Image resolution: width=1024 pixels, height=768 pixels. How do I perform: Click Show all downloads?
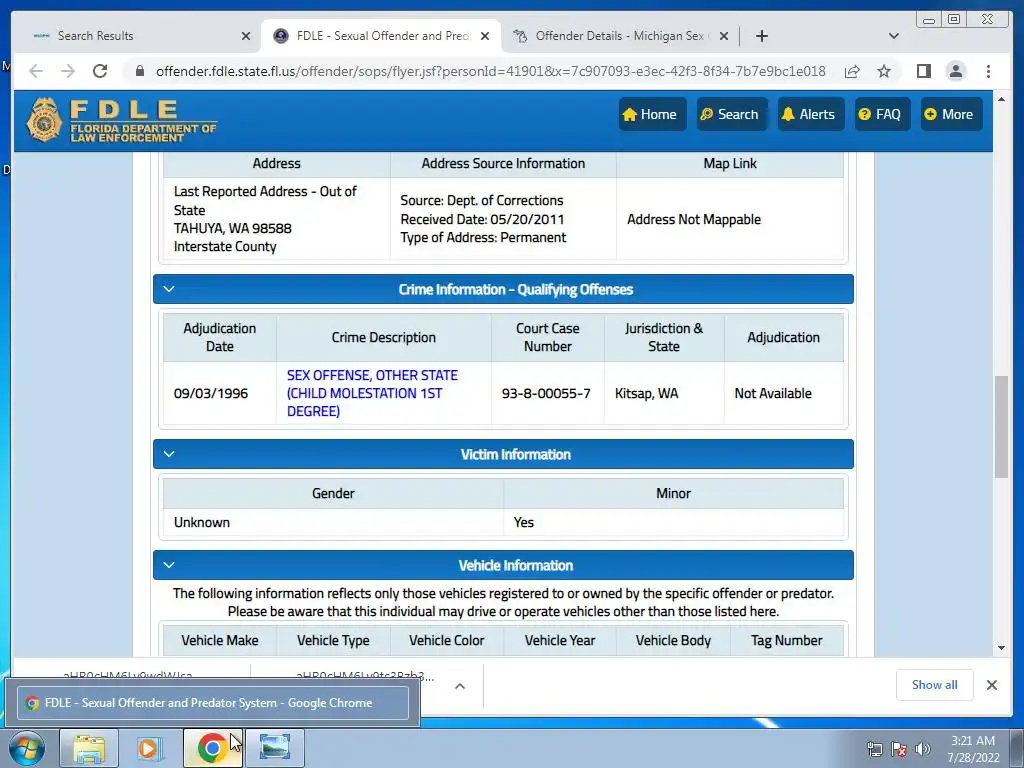point(935,685)
